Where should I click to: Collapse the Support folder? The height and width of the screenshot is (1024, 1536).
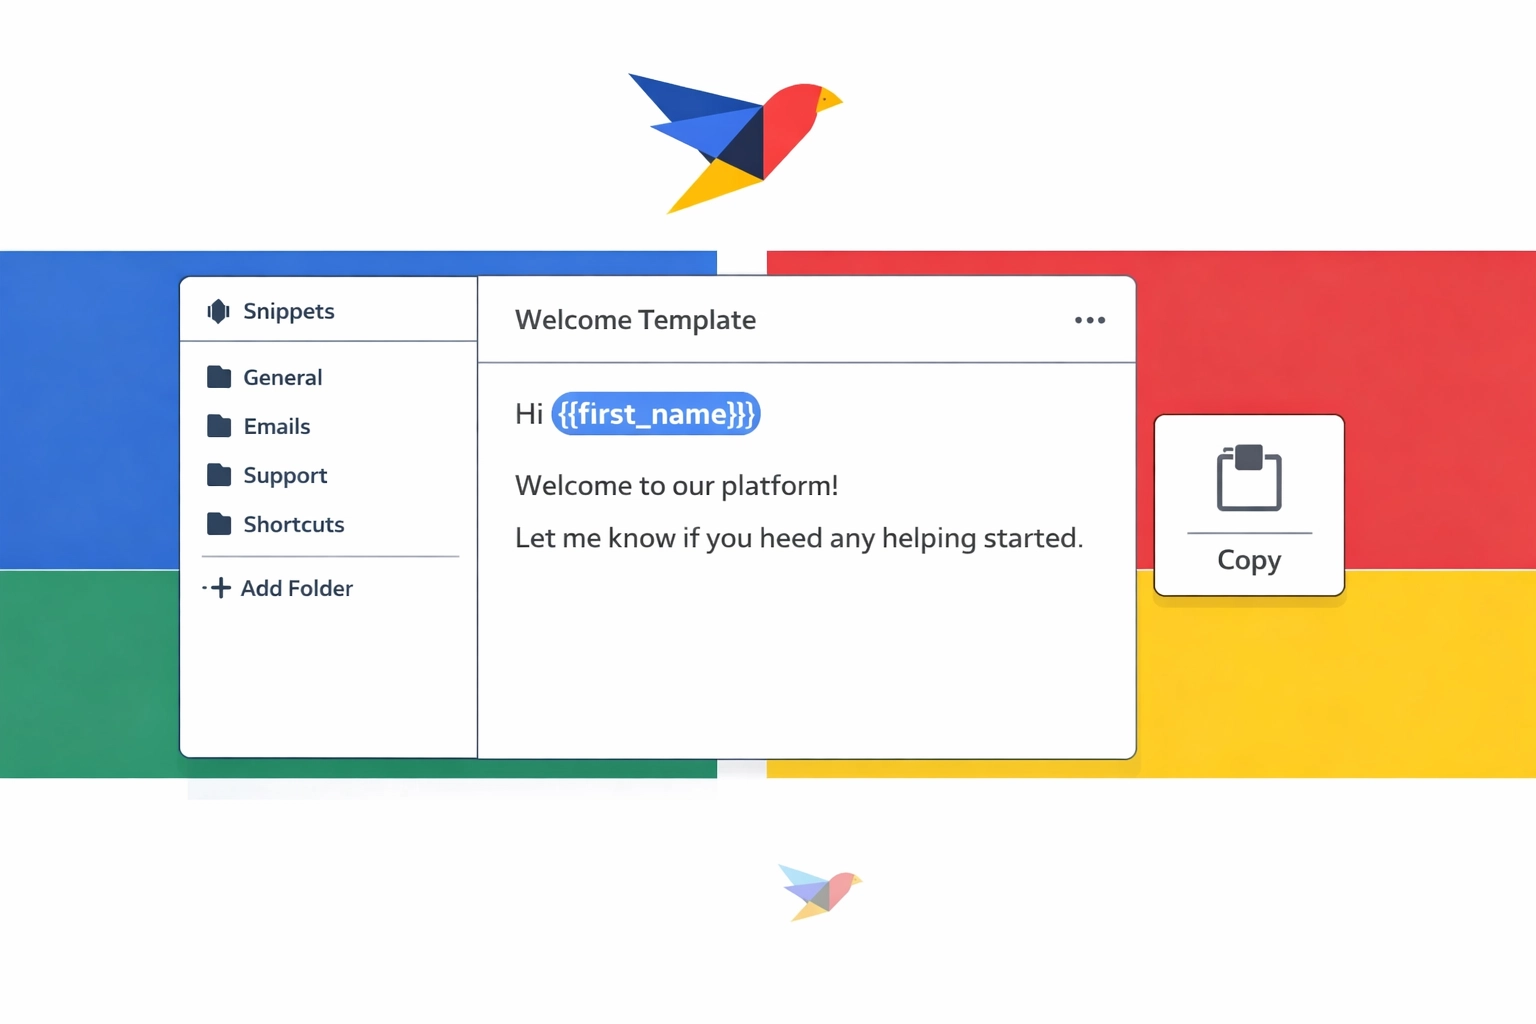(284, 474)
